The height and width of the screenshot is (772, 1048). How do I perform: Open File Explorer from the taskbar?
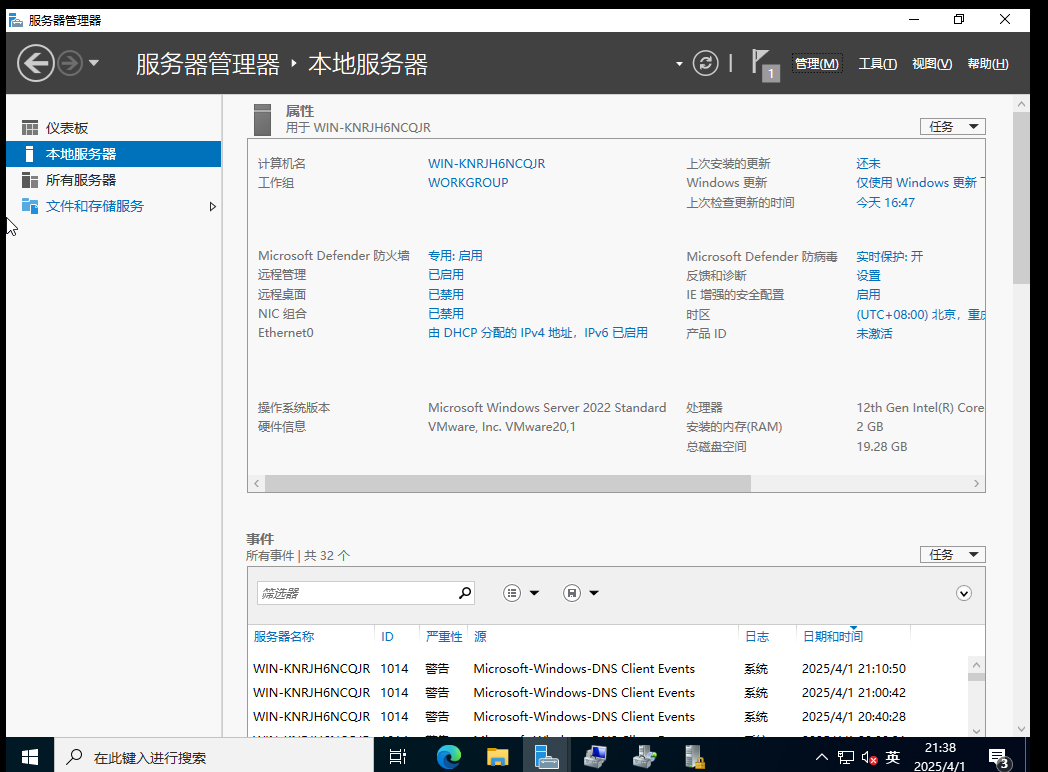point(497,757)
